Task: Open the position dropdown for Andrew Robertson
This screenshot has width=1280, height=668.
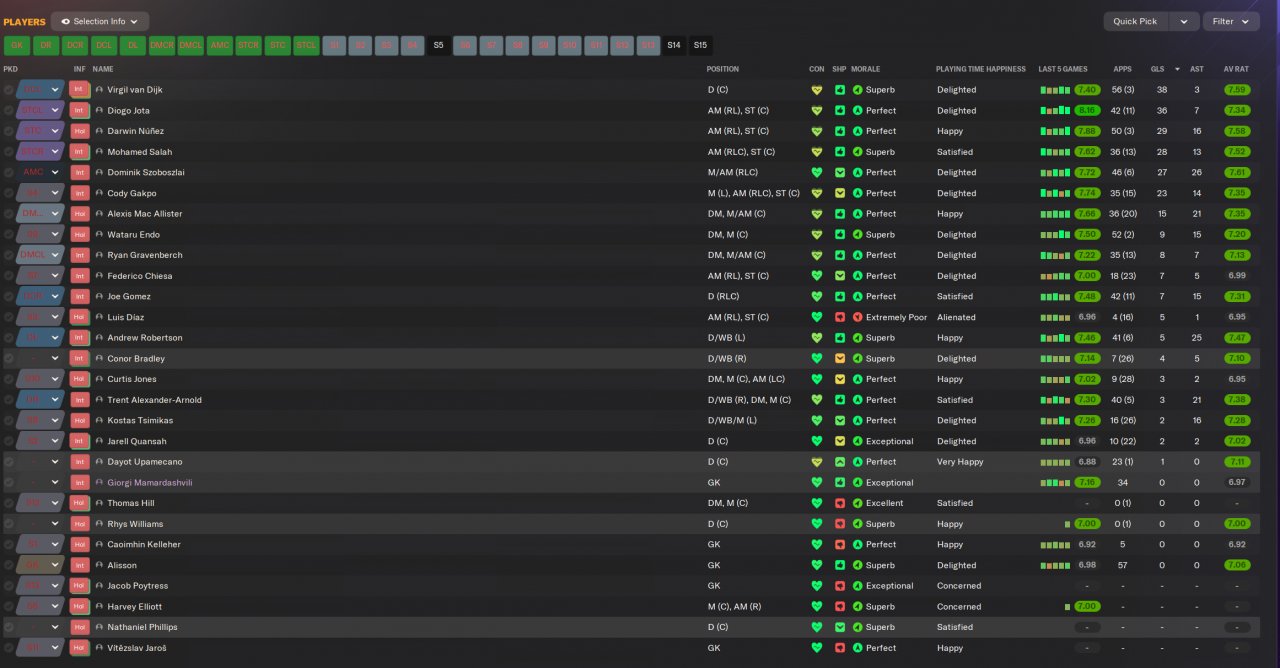Action: (x=55, y=338)
